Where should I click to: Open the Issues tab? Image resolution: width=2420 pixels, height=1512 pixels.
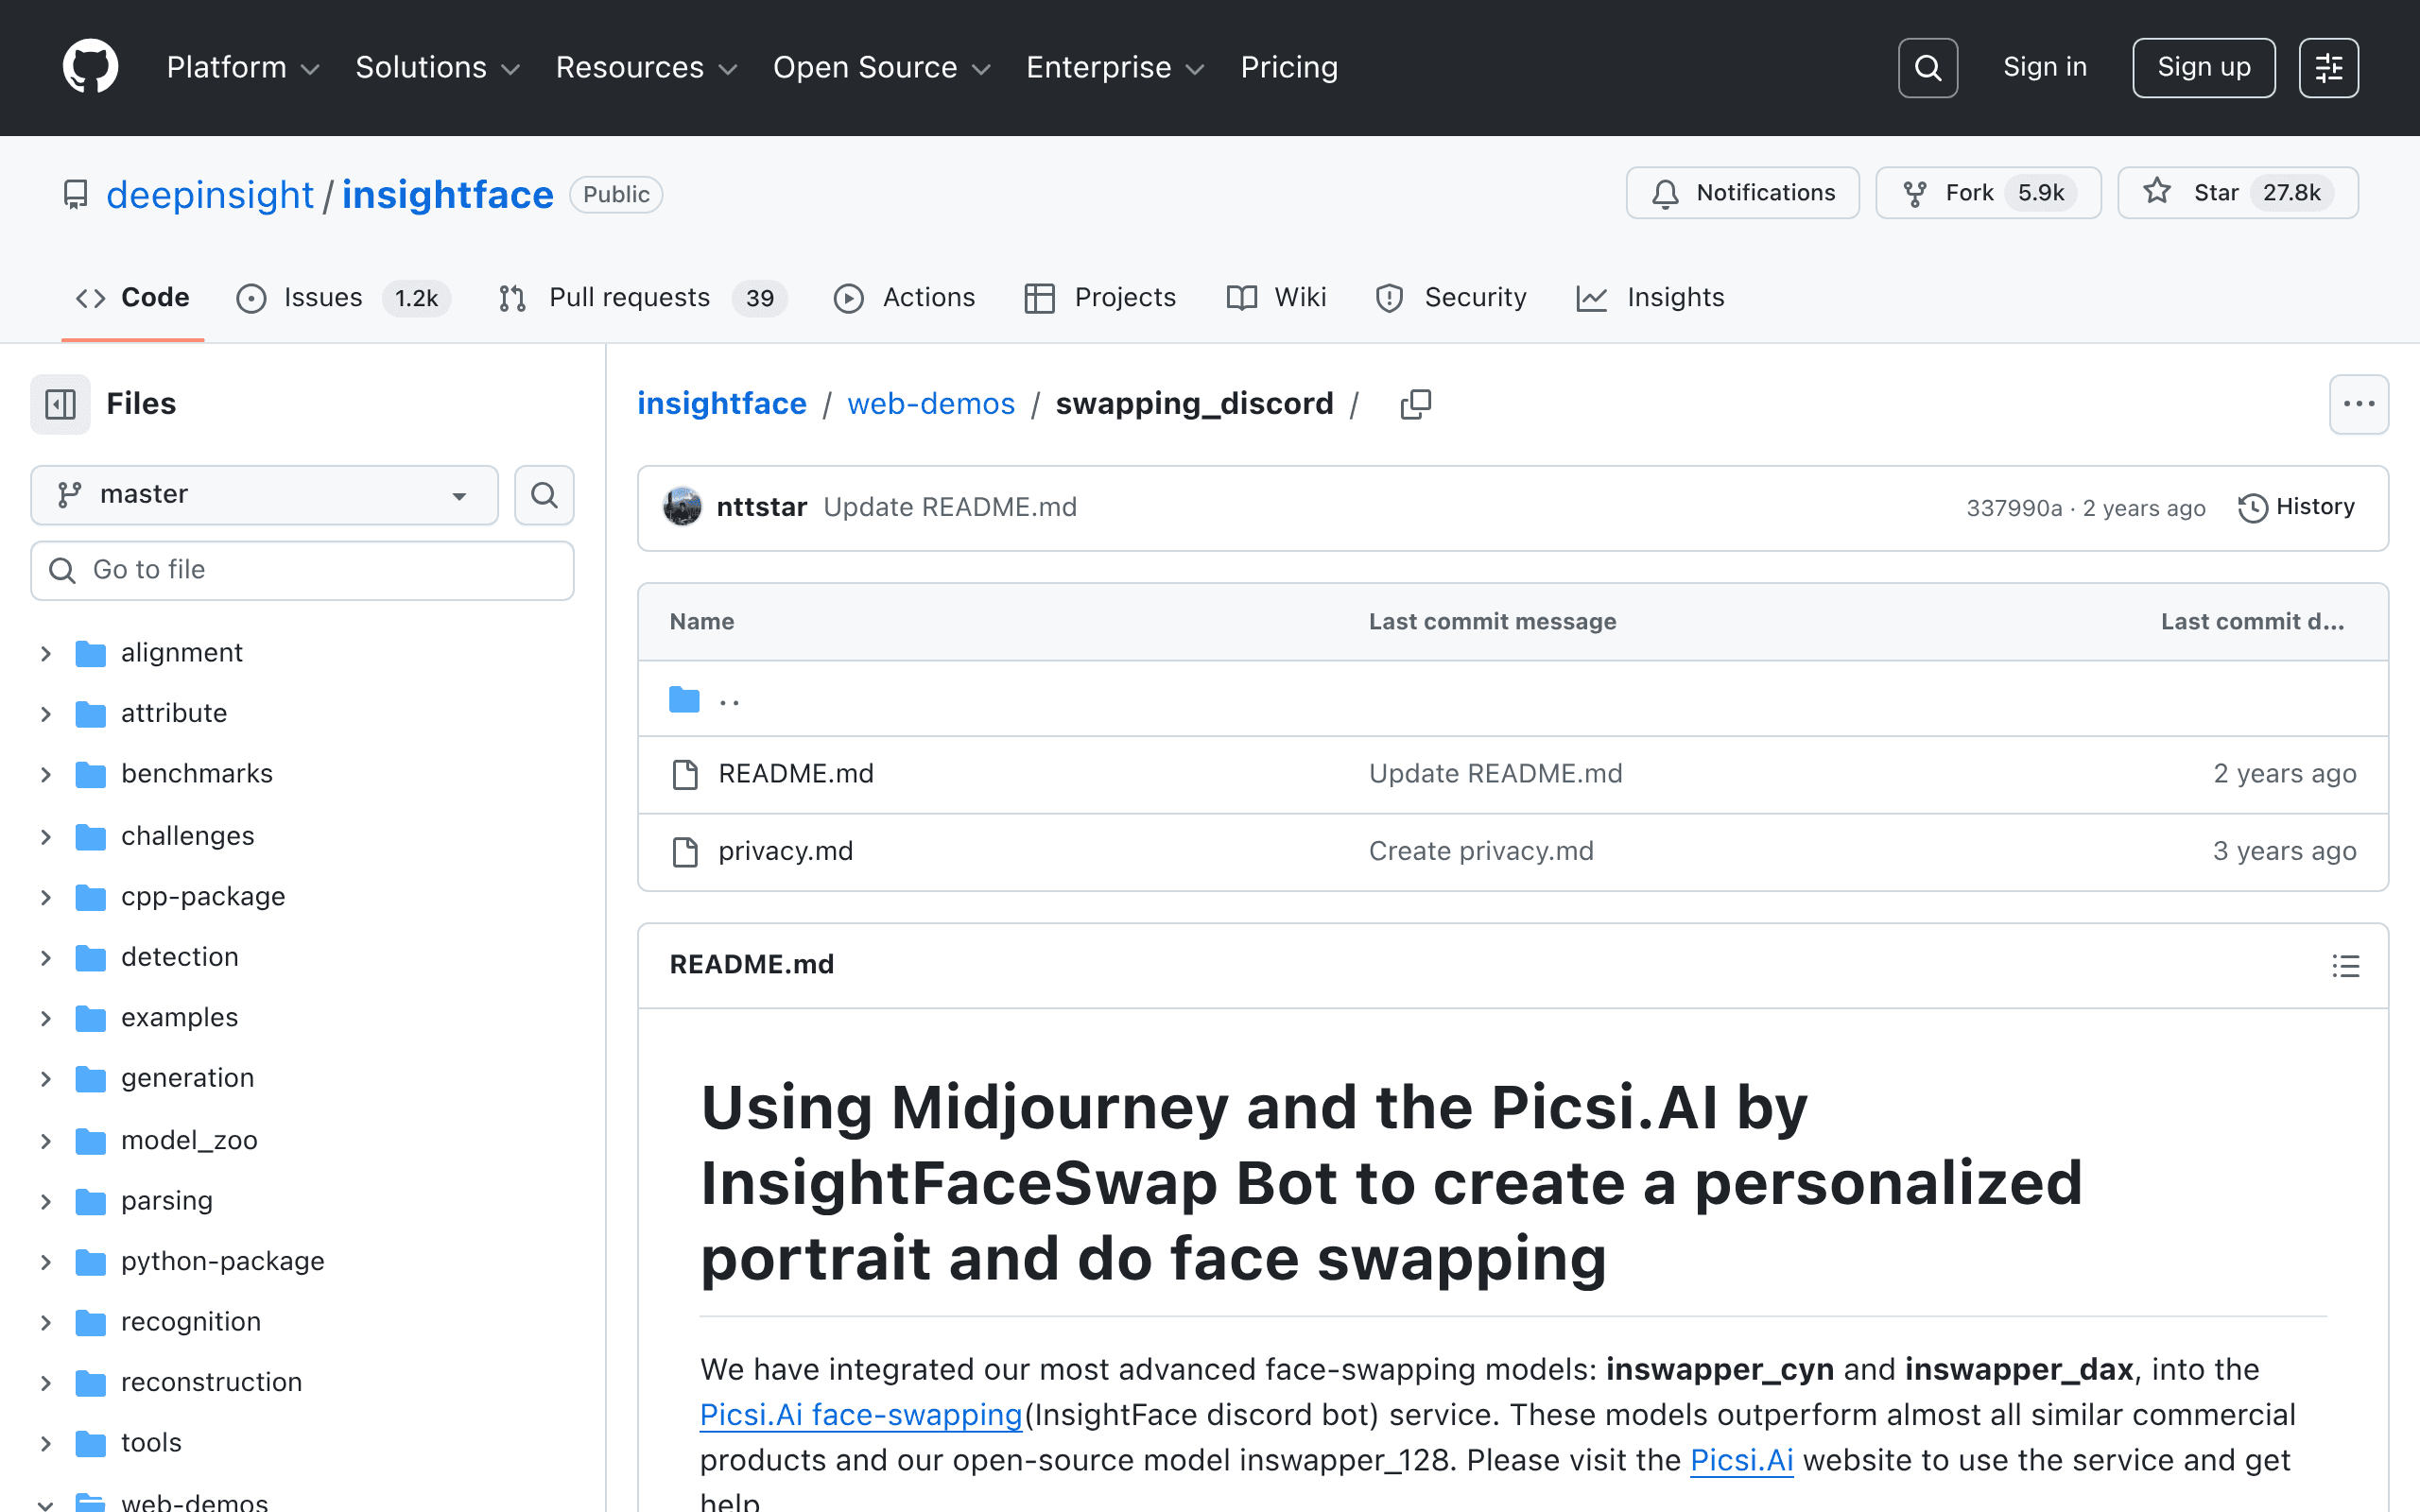pos(343,298)
